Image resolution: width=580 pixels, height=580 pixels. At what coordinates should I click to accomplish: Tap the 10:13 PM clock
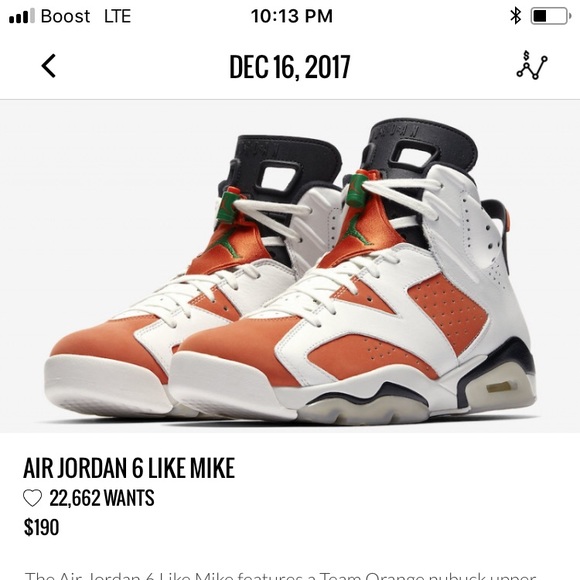(x=291, y=16)
